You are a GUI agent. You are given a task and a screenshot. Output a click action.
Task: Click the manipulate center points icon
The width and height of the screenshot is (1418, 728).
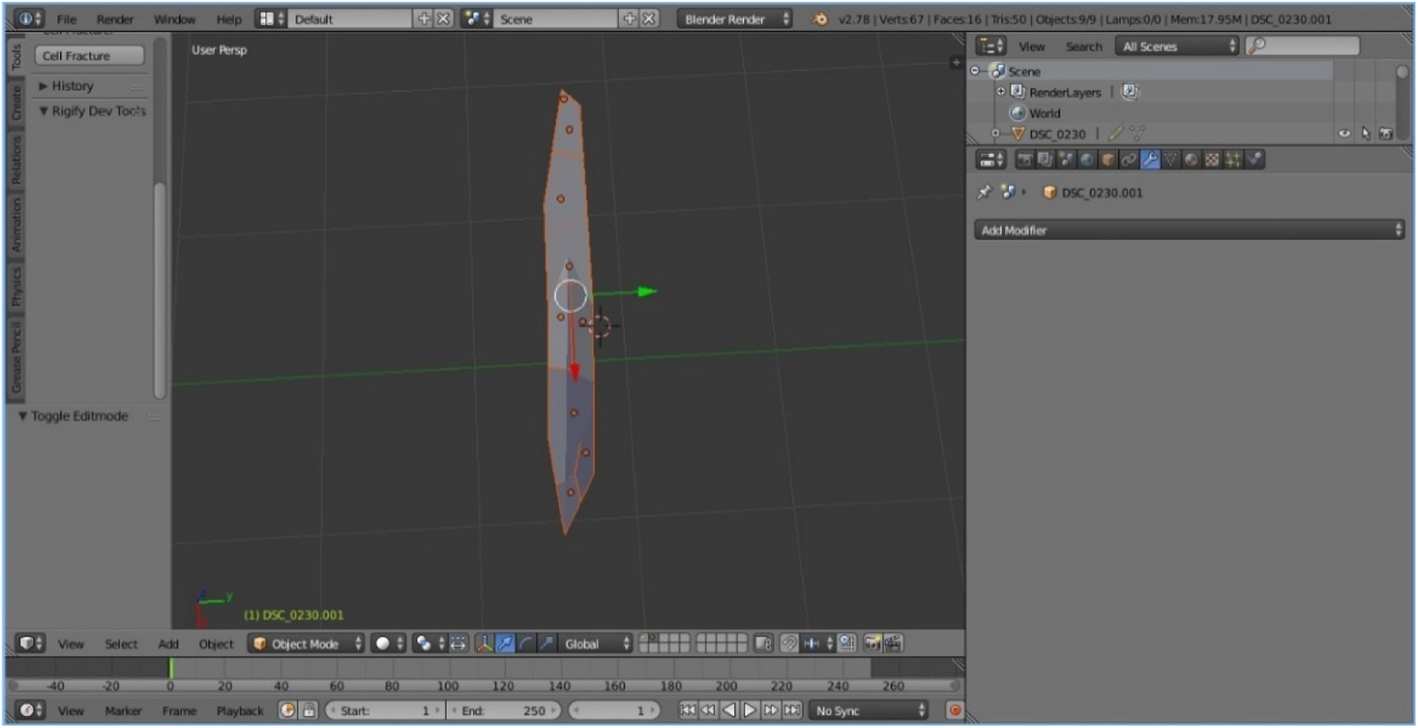[458, 644]
